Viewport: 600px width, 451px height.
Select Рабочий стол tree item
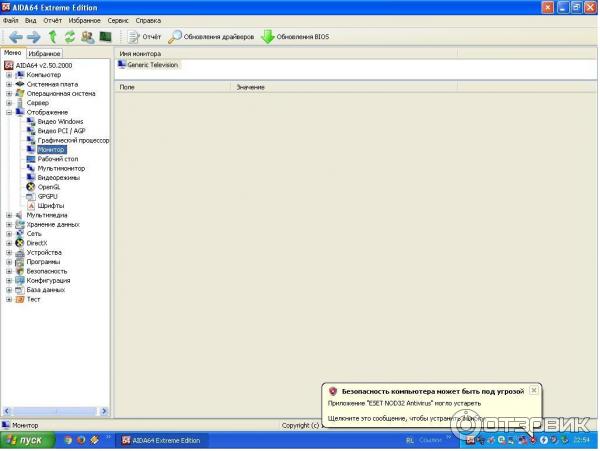(x=58, y=159)
